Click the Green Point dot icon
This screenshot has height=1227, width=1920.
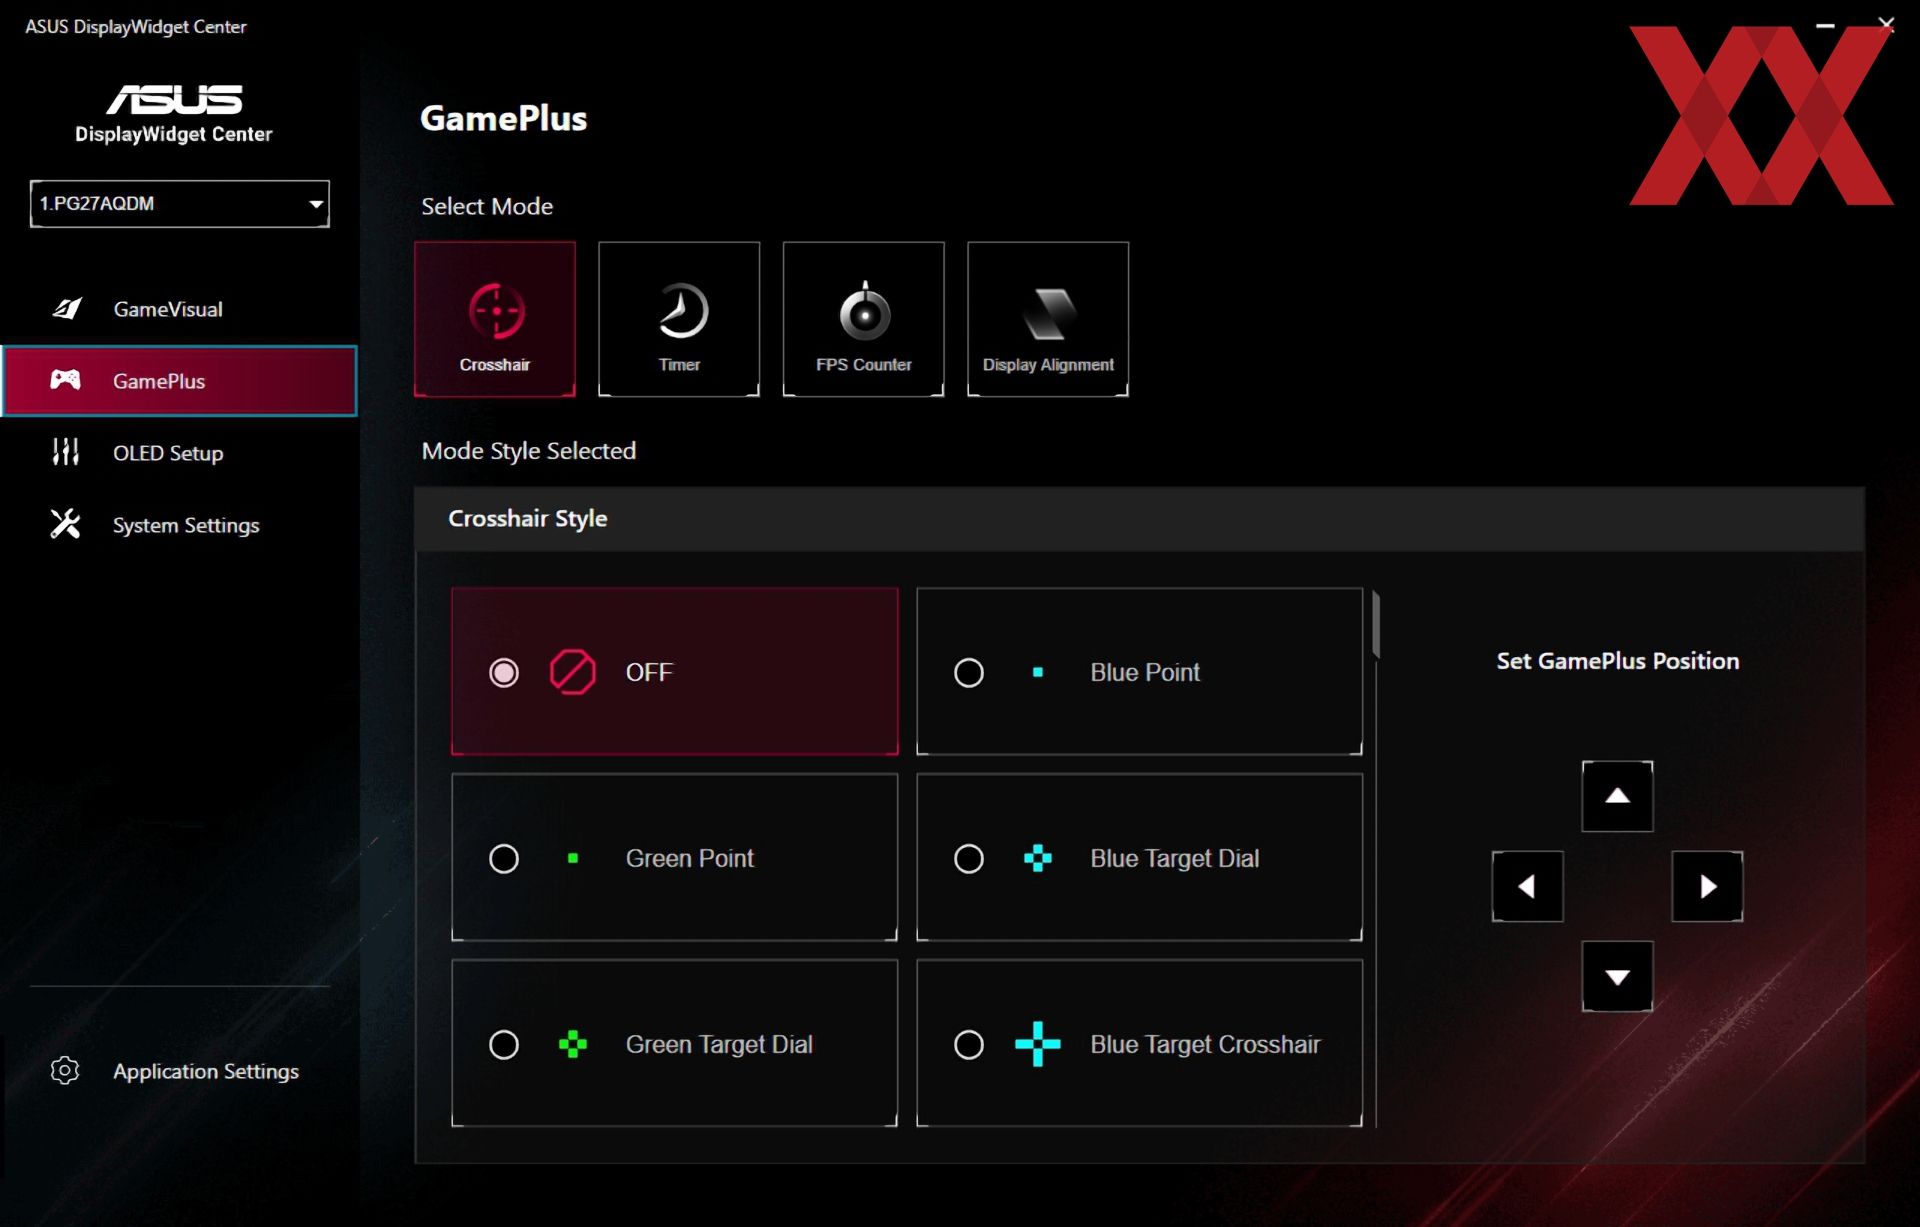pos(573,858)
